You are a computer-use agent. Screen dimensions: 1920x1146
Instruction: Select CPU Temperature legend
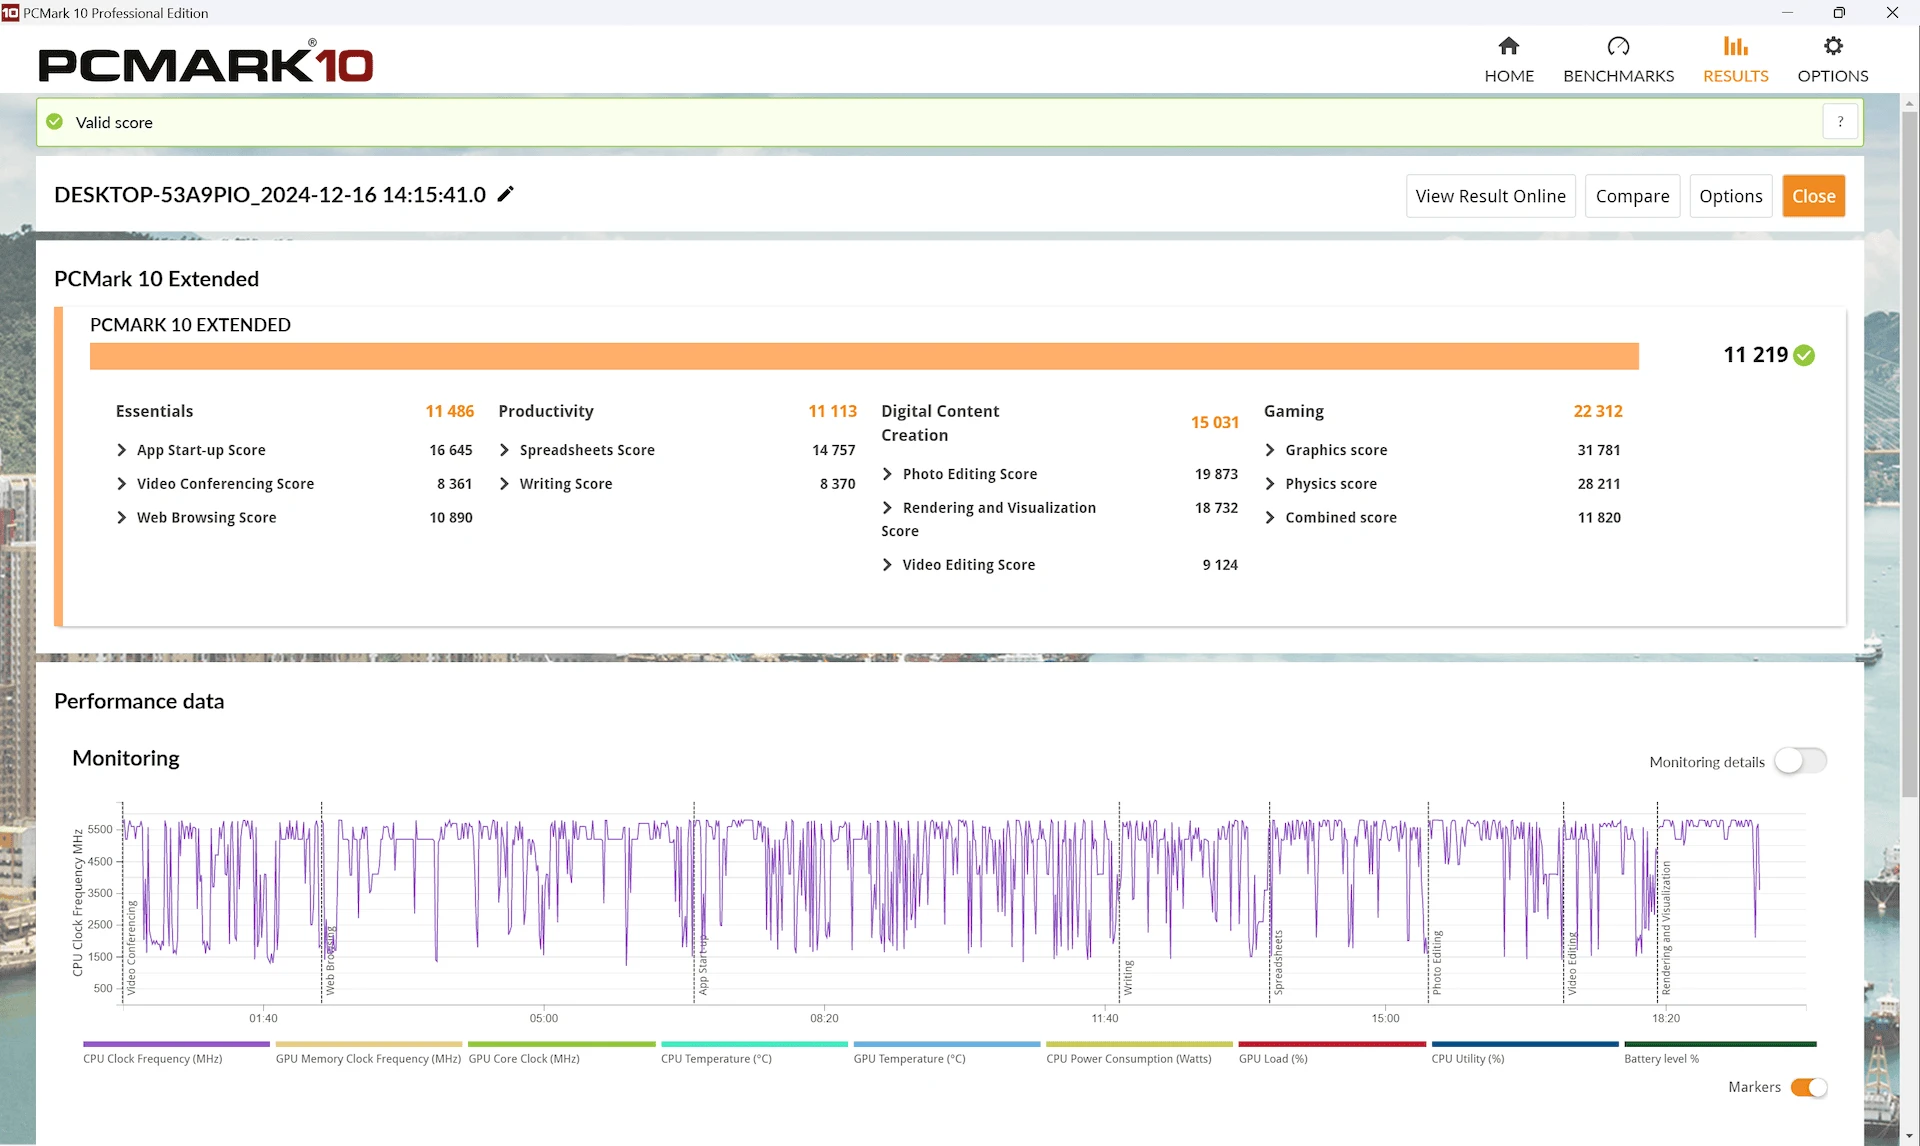[x=754, y=1052]
